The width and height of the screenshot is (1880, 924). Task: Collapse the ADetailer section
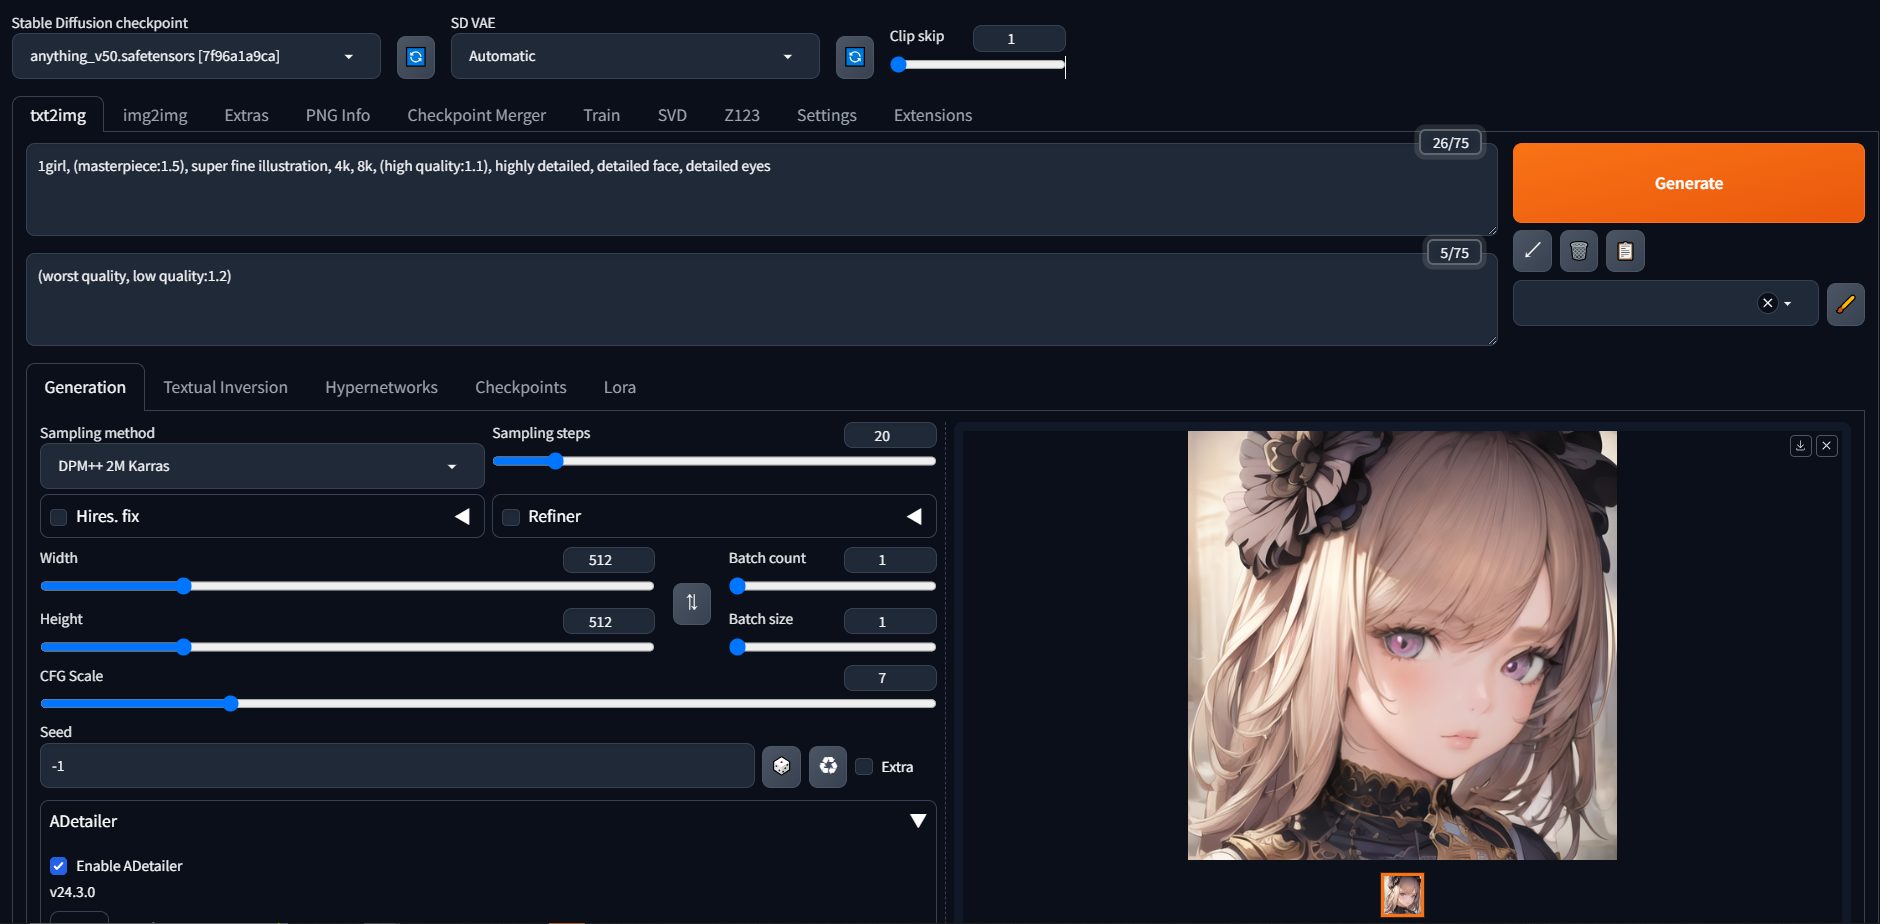pyautogui.click(x=917, y=821)
